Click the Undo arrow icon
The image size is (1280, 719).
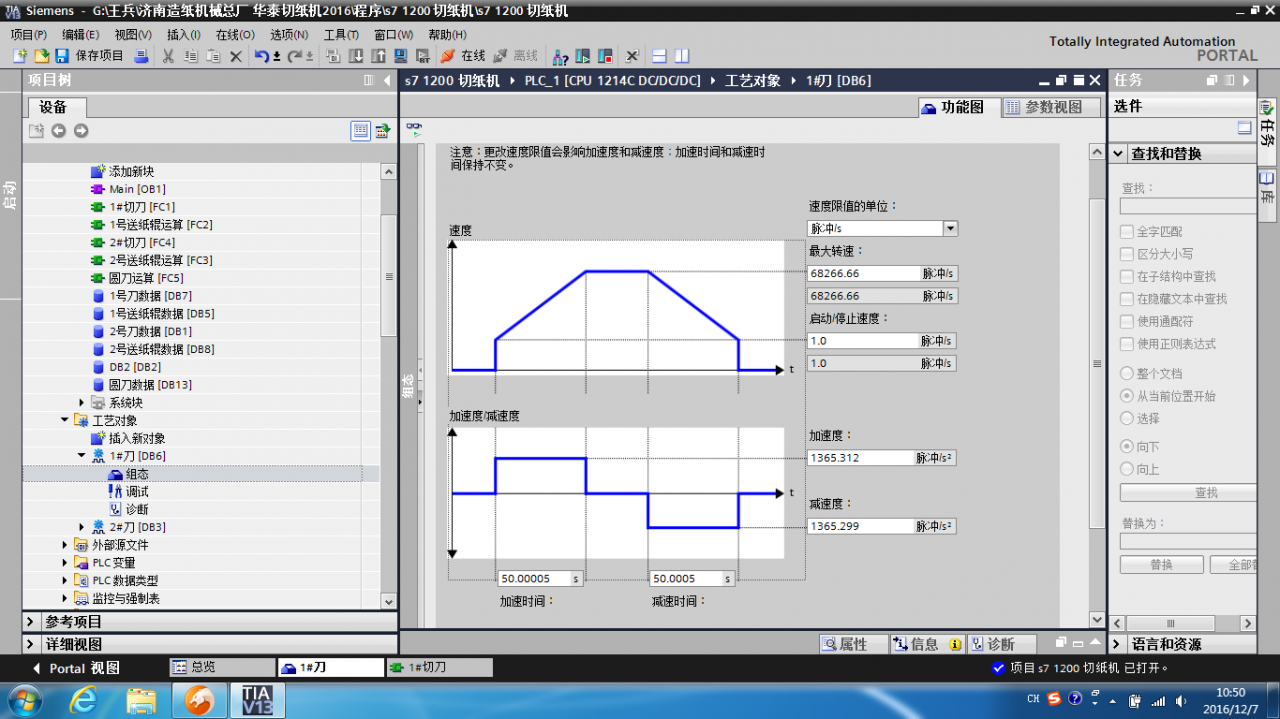261,56
